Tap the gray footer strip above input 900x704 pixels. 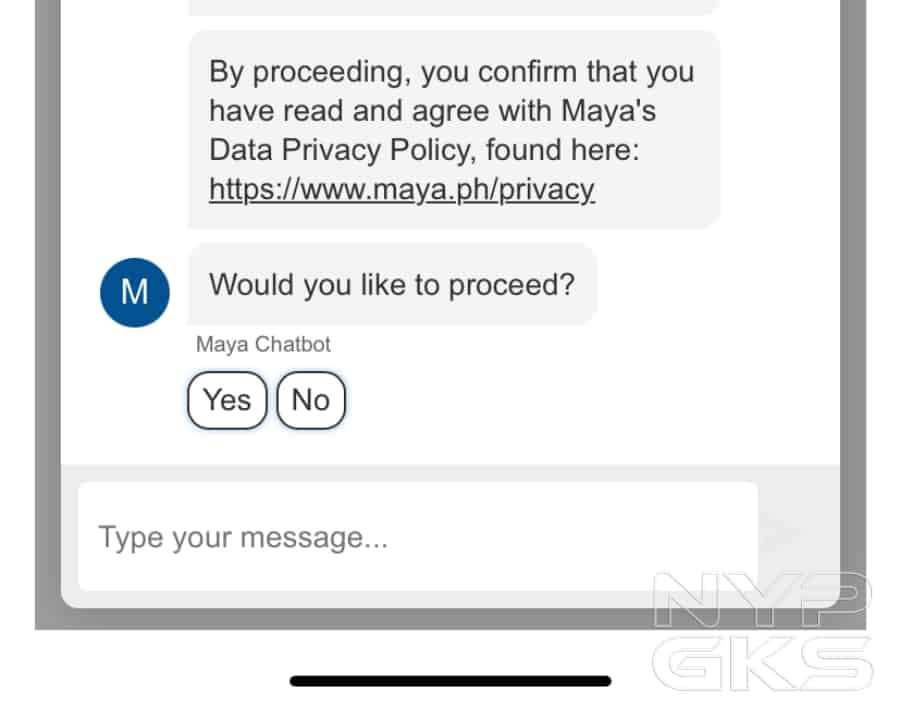coord(450,473)
